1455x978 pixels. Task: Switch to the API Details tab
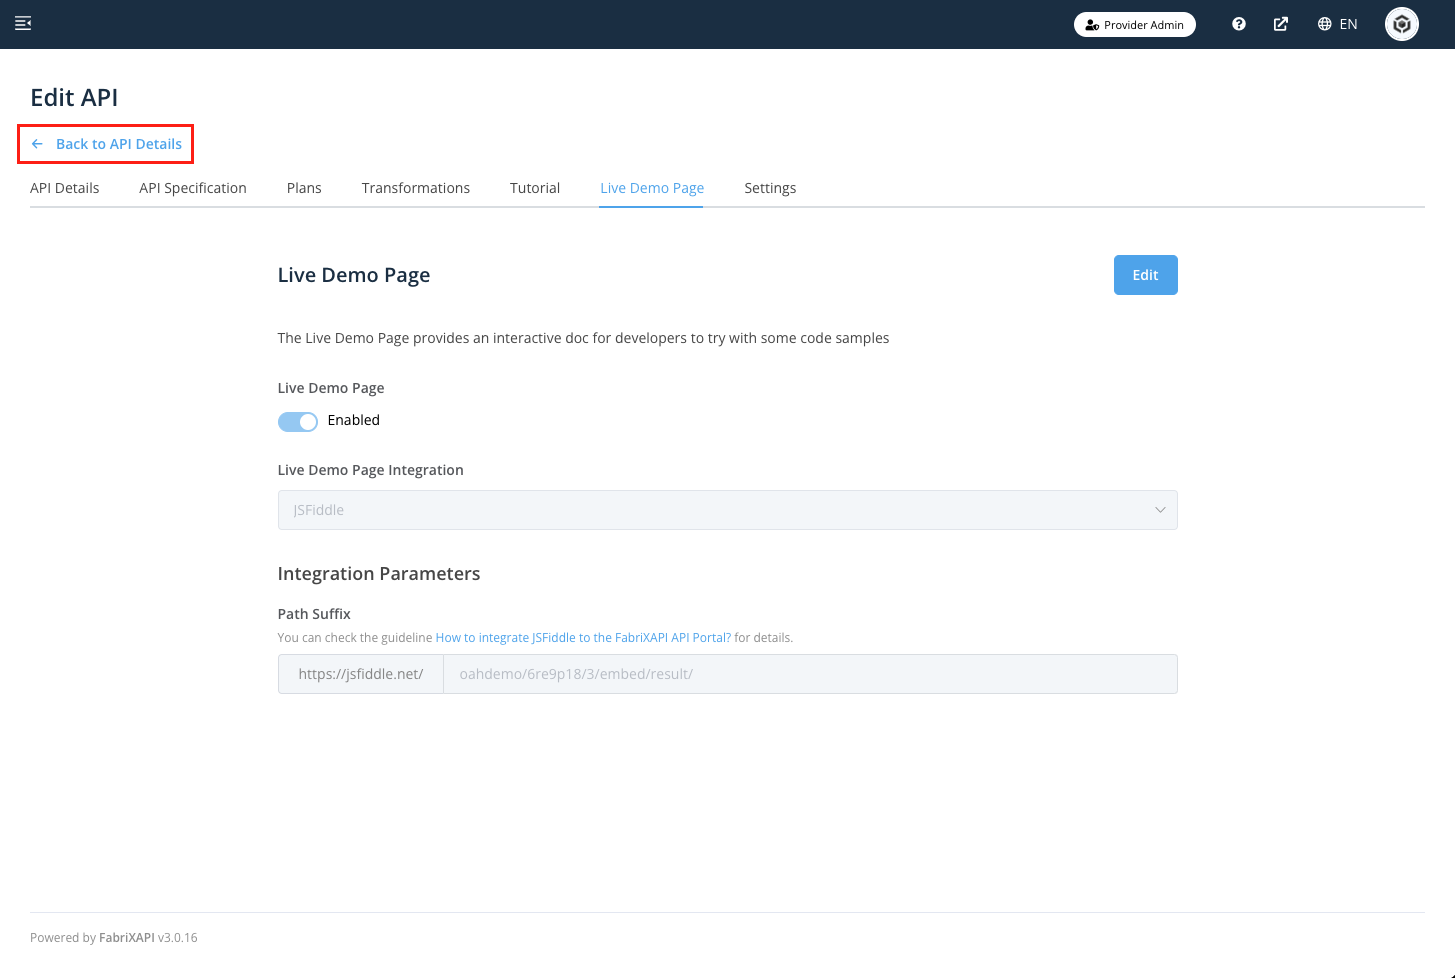(65, 188)
